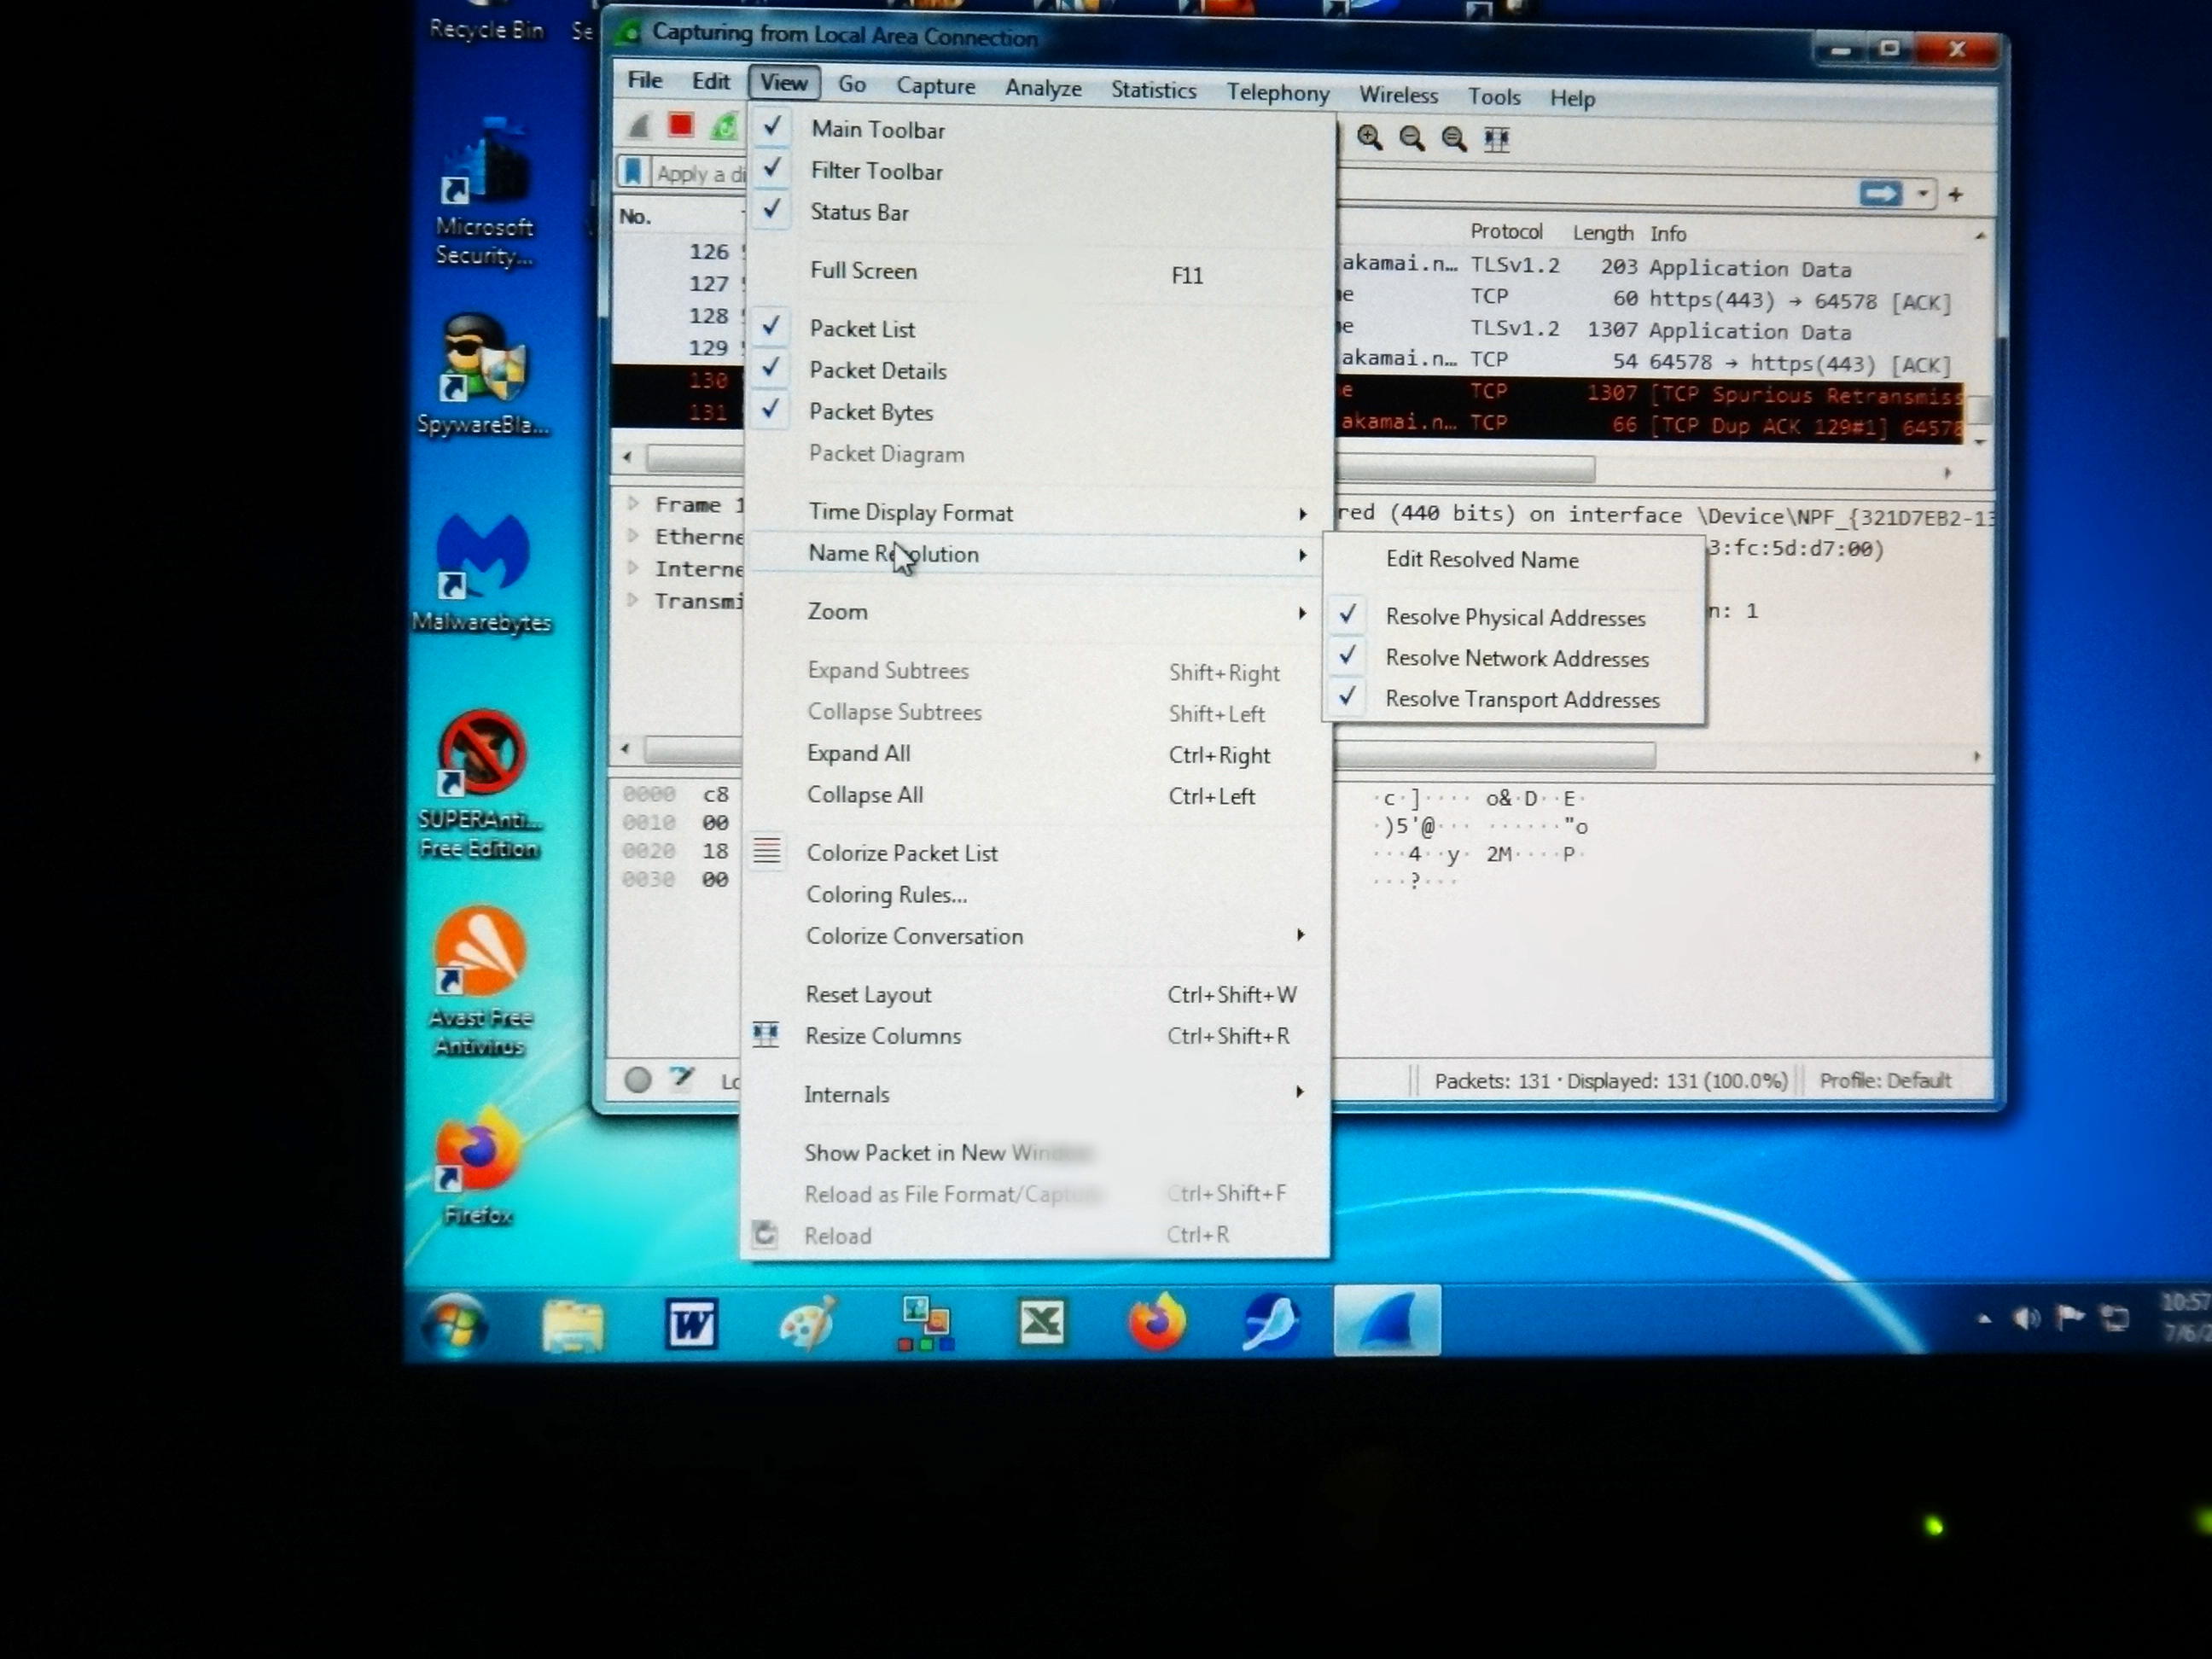Click the Restart capture green icon
The image size is (2212, 1659).
[x=724, y=127]
